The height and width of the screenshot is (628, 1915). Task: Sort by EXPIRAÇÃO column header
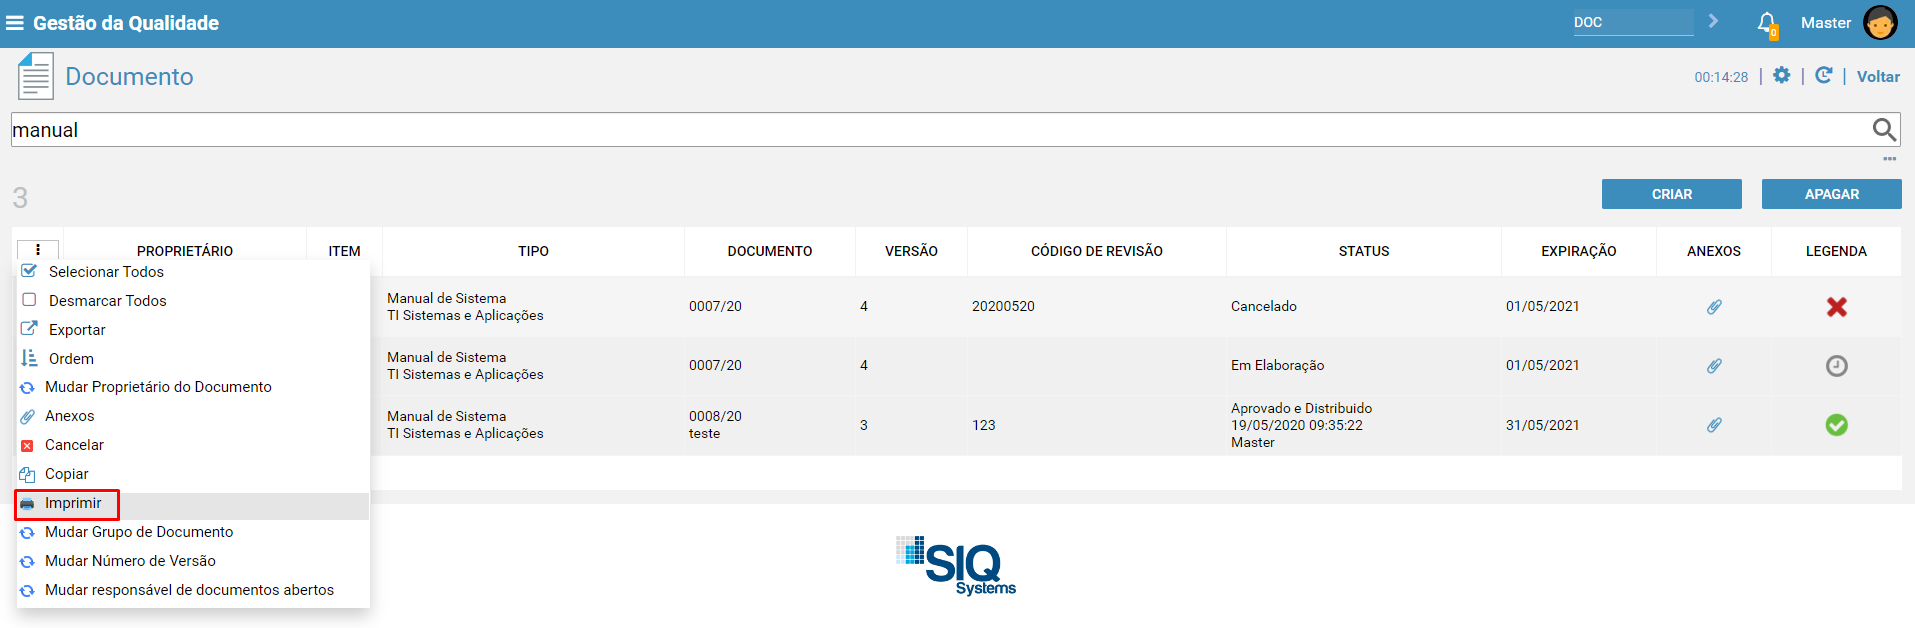pos(1578,251)
